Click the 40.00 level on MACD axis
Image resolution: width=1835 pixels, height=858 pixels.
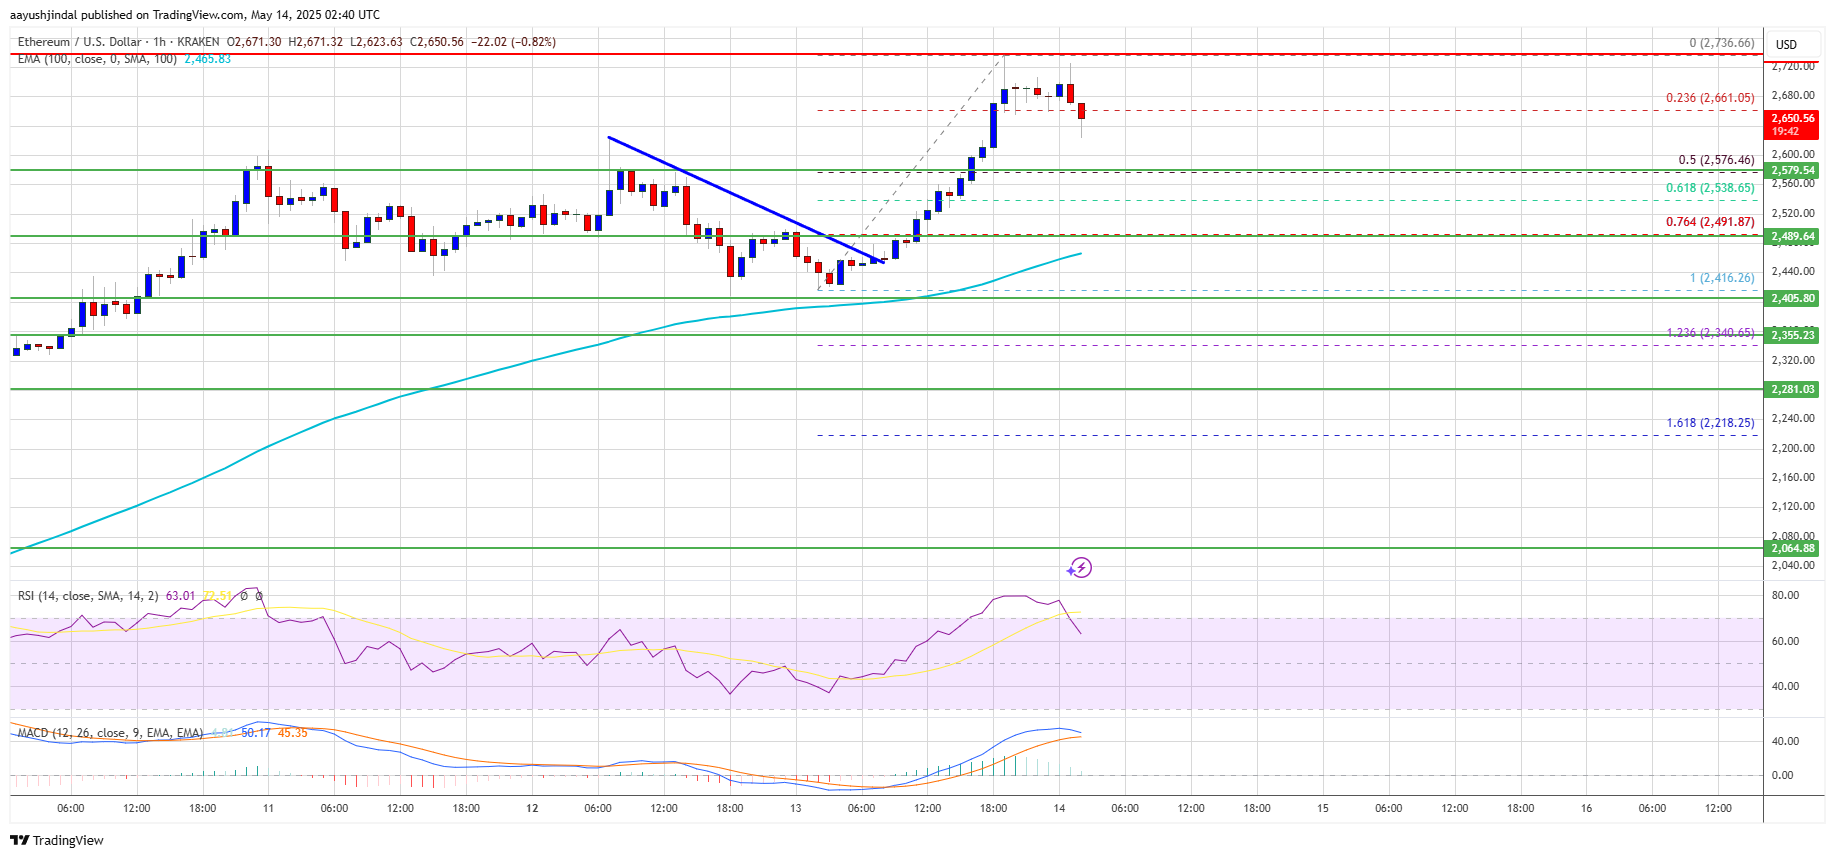(x=1785, y=741)
